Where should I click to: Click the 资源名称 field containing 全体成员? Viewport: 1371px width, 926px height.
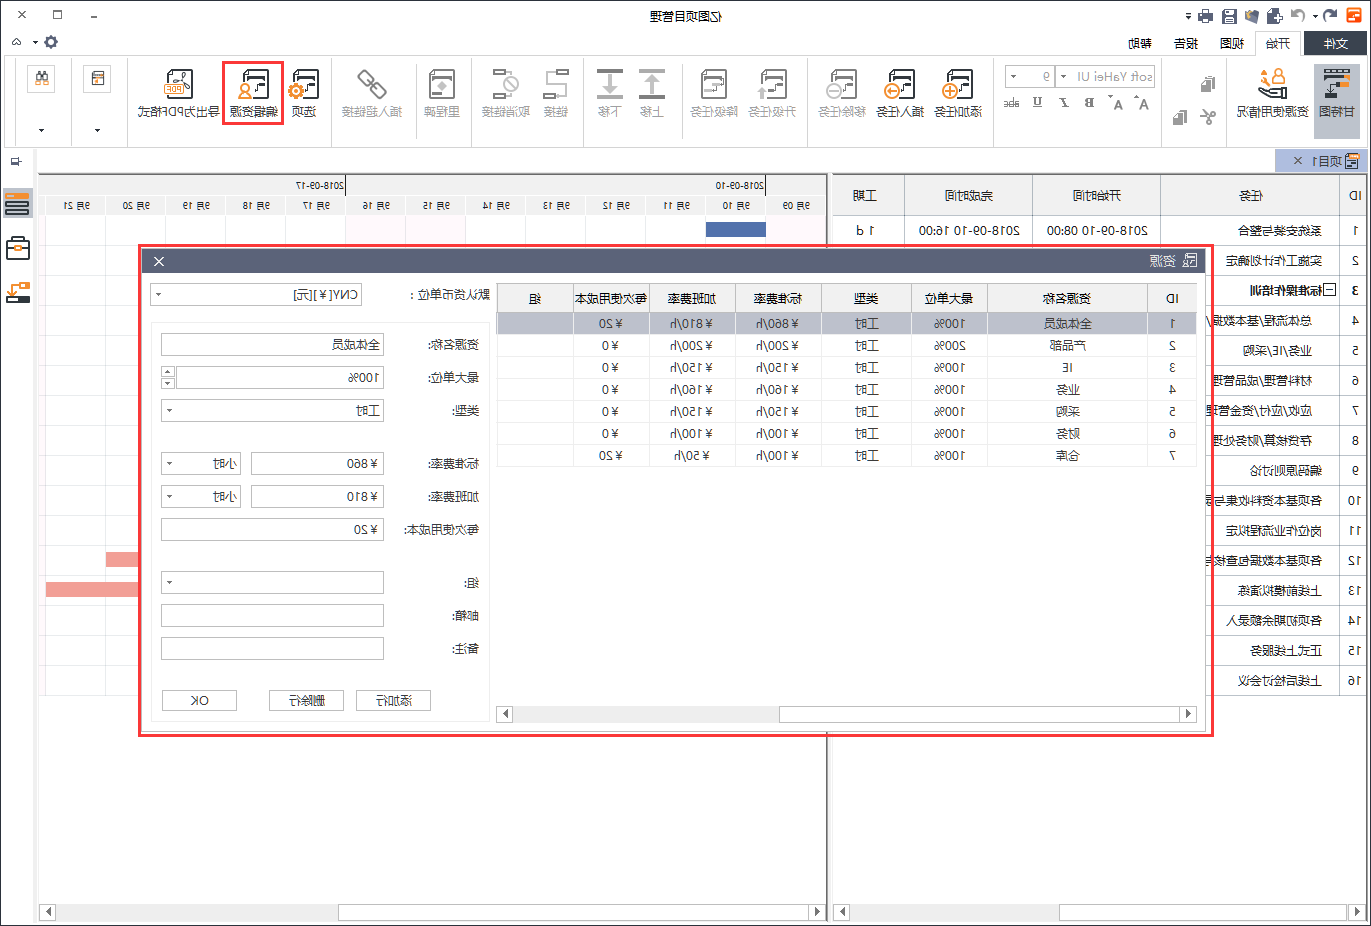272,345
